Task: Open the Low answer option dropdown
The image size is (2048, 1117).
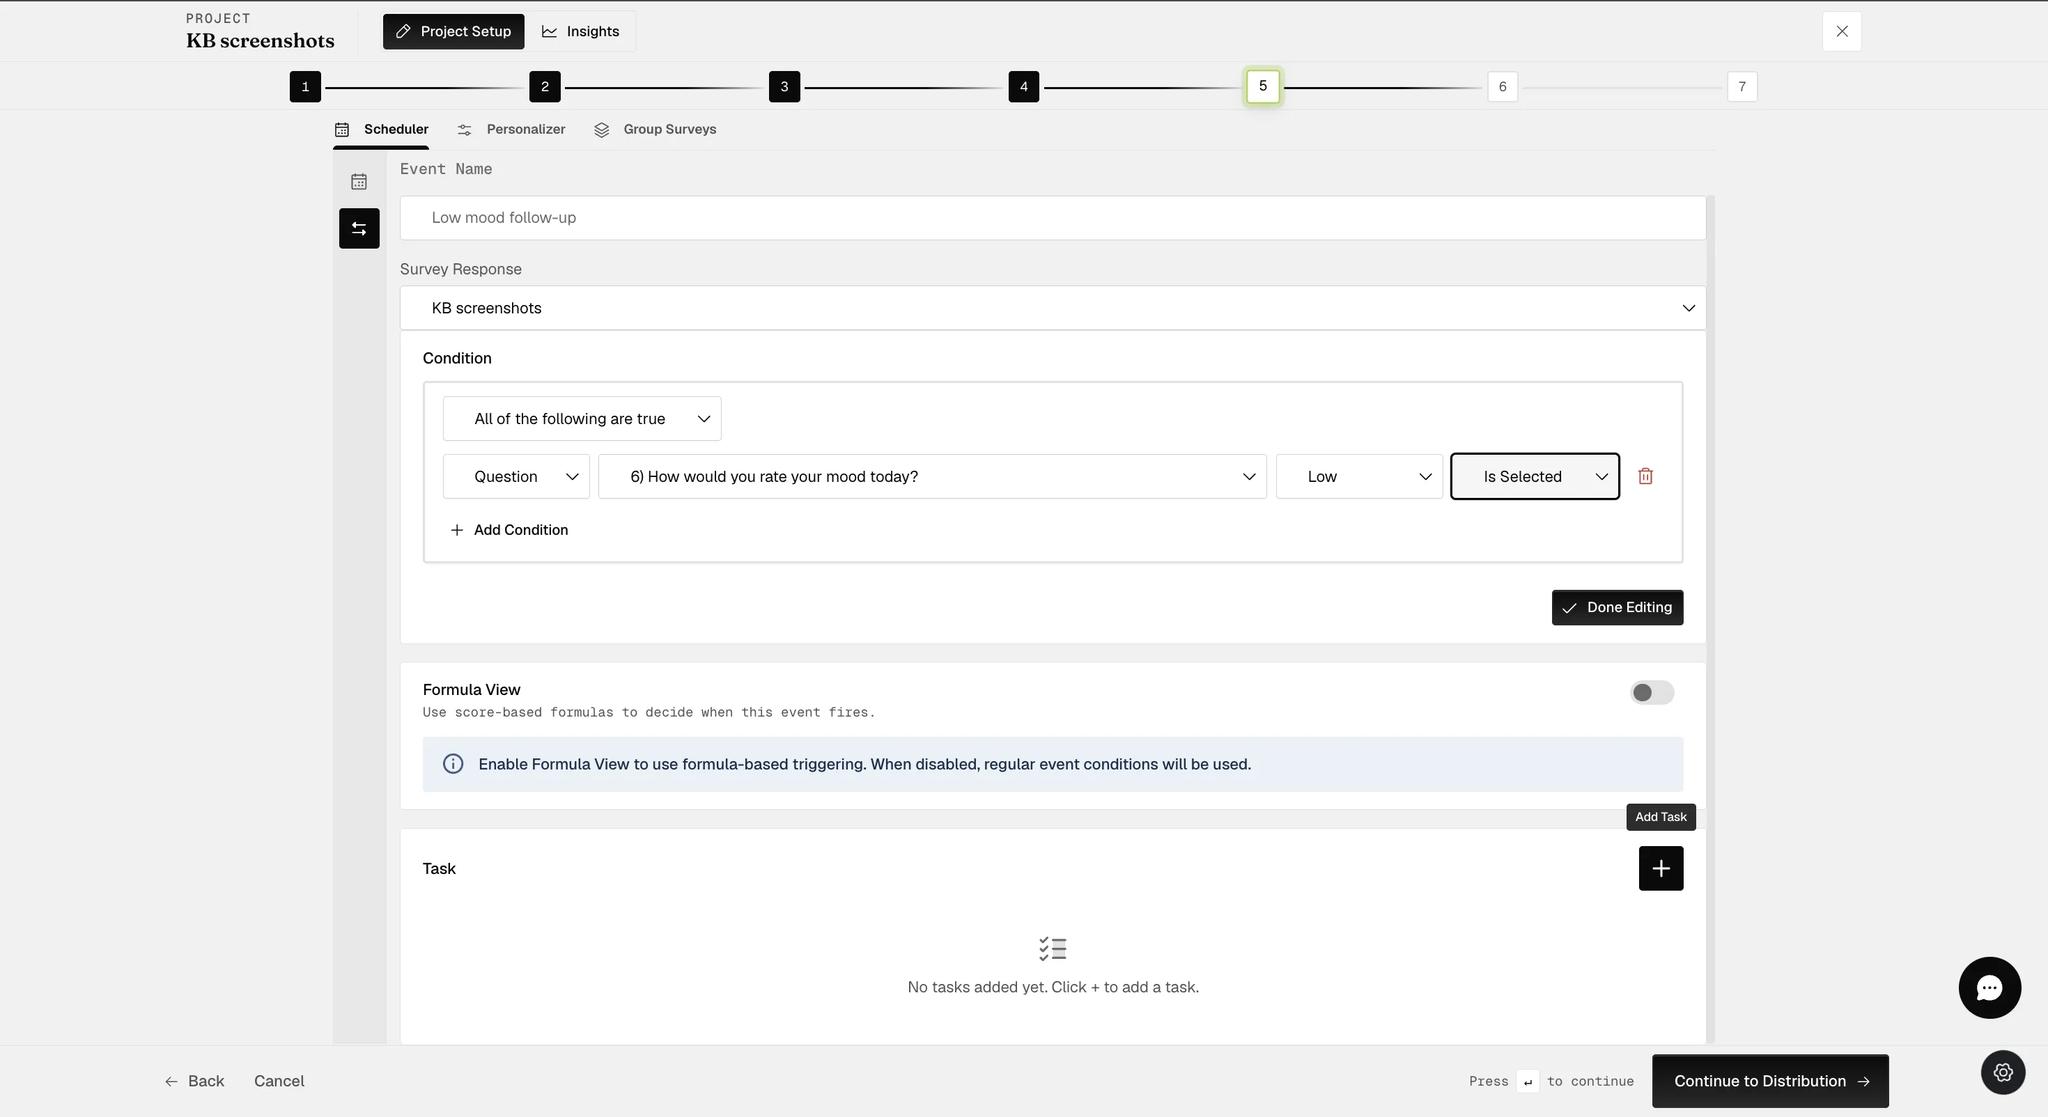Action: point(1359,477)
